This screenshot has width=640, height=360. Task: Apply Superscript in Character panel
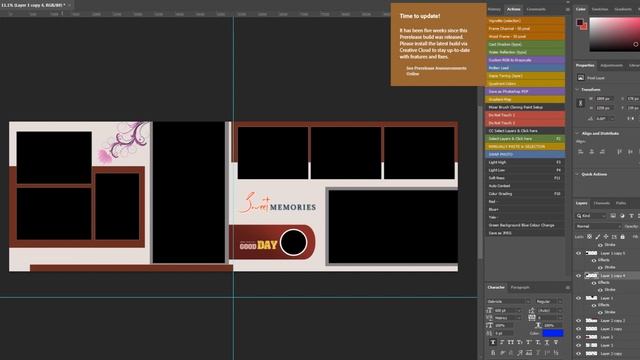529,342
